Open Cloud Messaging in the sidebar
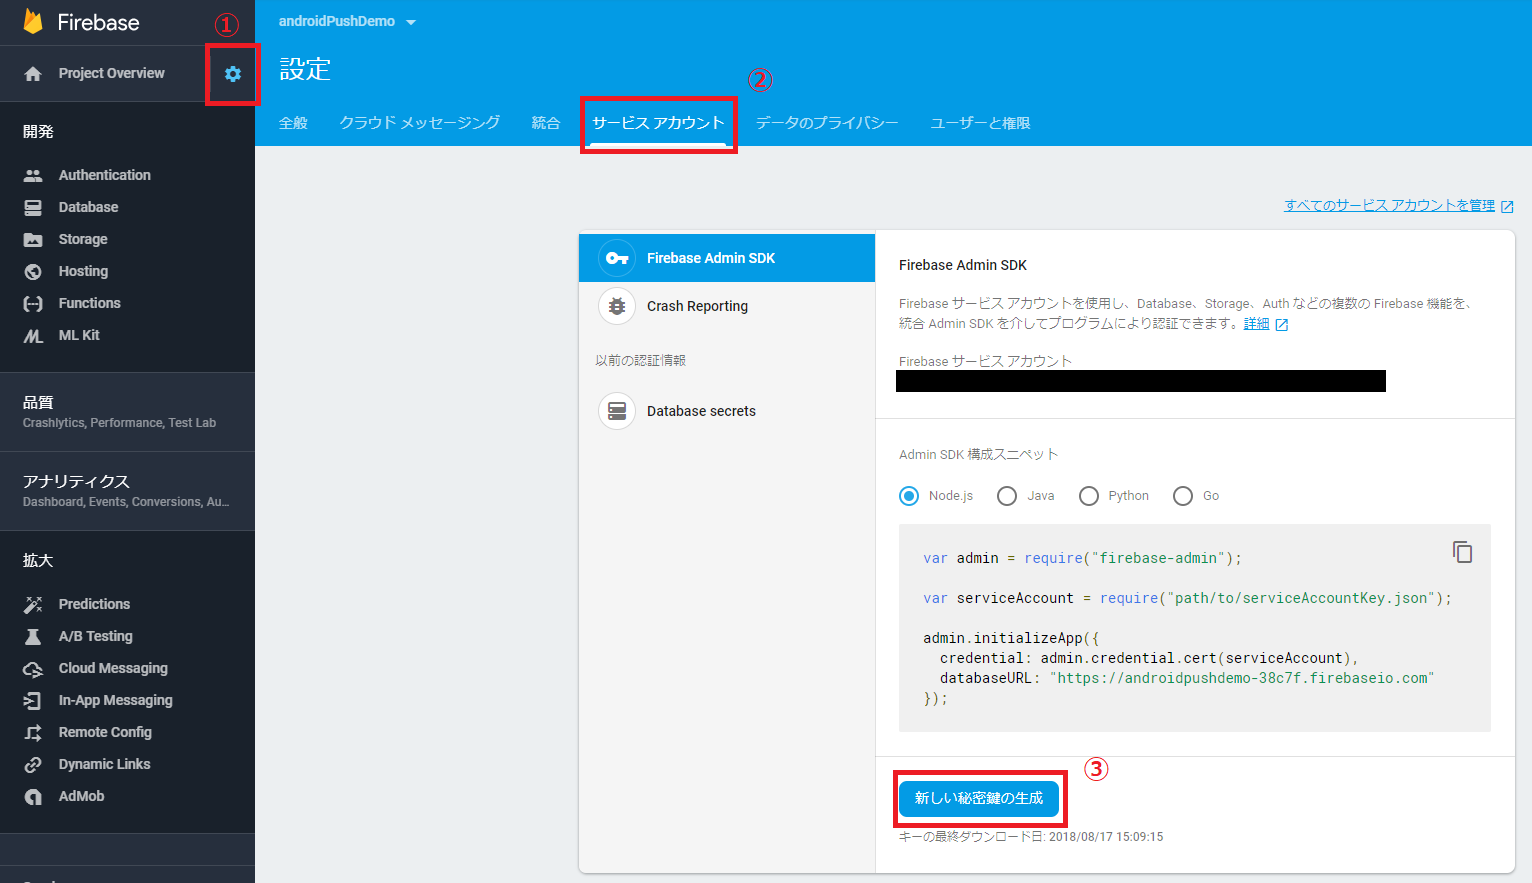Image resolution: width=1532 pixels, height=883 pixels. 113,668
